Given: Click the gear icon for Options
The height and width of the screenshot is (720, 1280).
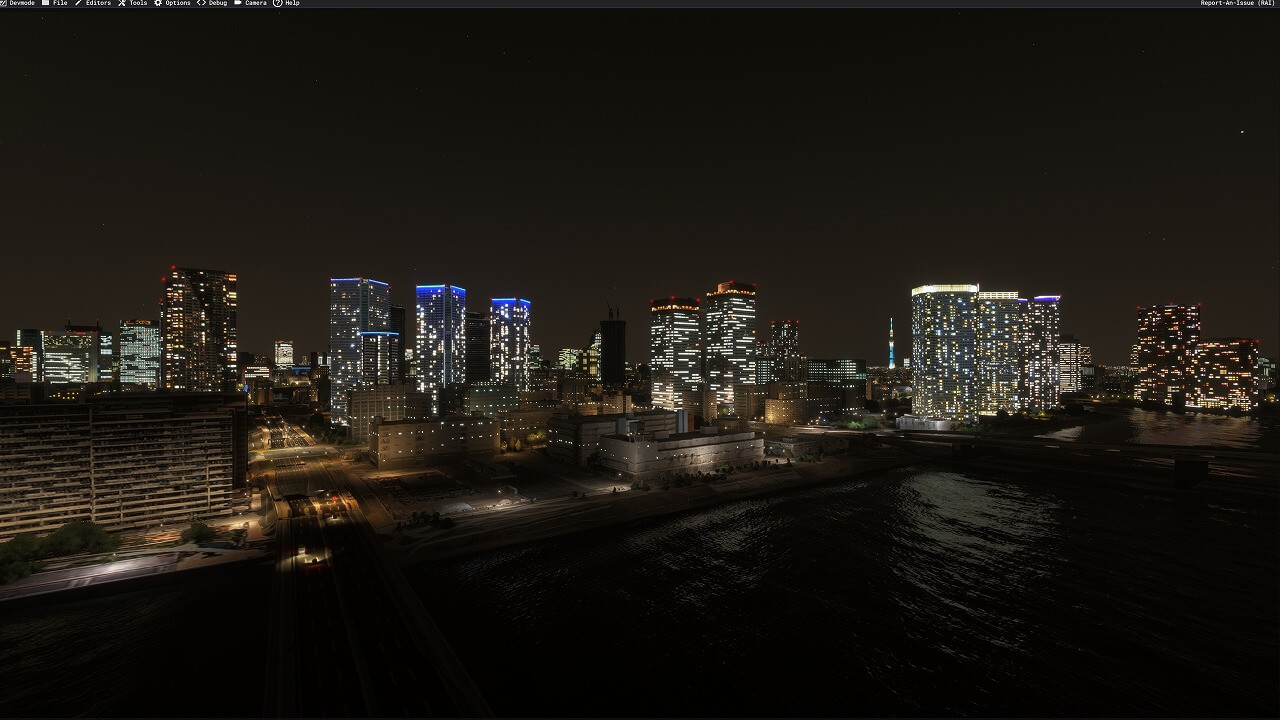Looking at the screenshot, I should click(x=158, y=3).
